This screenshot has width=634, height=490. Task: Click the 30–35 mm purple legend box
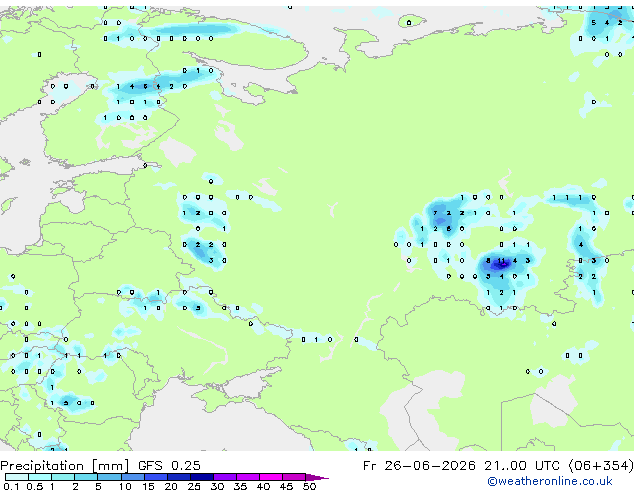tap(225, 477)
